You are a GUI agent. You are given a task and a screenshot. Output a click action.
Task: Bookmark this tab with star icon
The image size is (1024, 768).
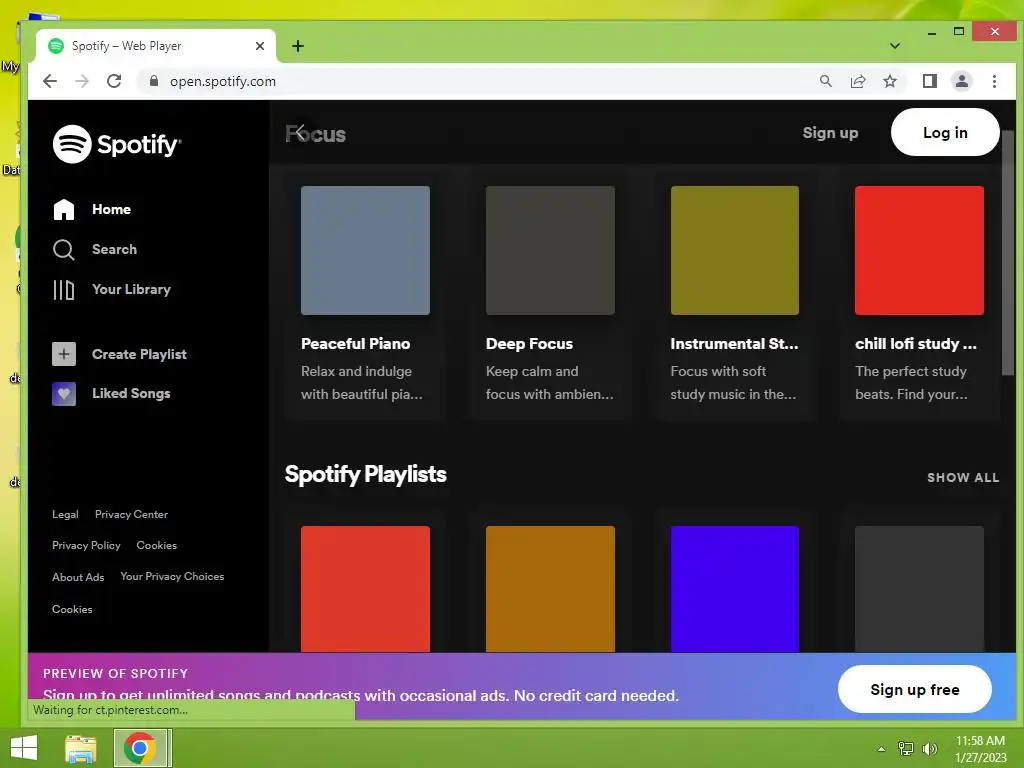pyautogui.click(x=889, y=81)
